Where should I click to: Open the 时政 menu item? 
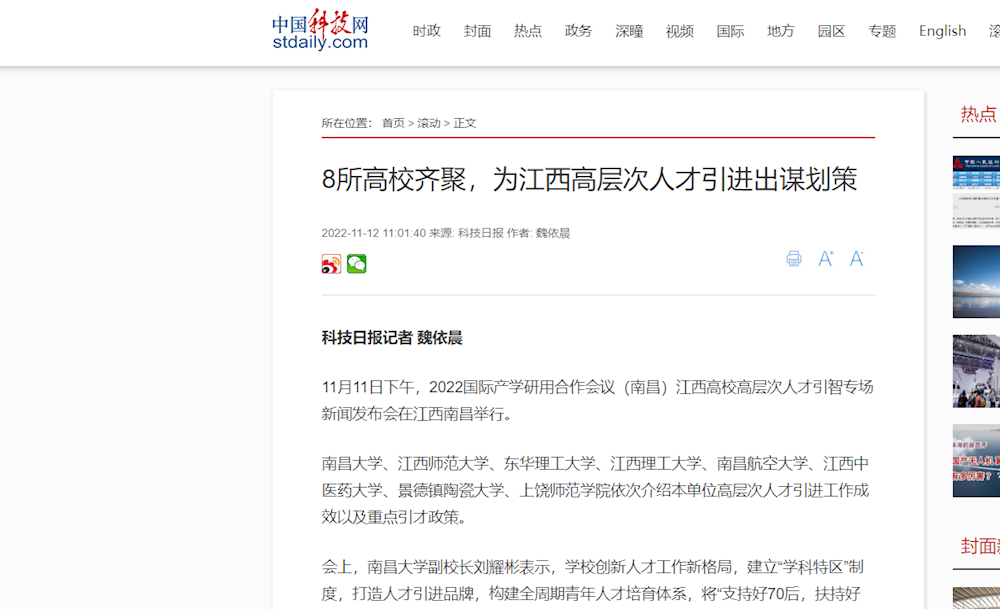tap(427, 31)
